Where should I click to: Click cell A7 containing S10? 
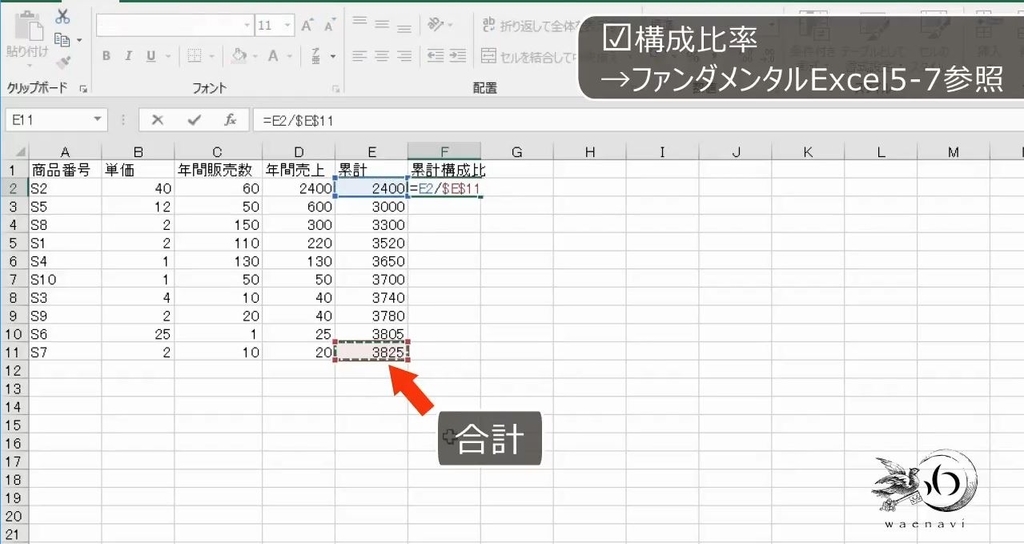pos(65,280)
